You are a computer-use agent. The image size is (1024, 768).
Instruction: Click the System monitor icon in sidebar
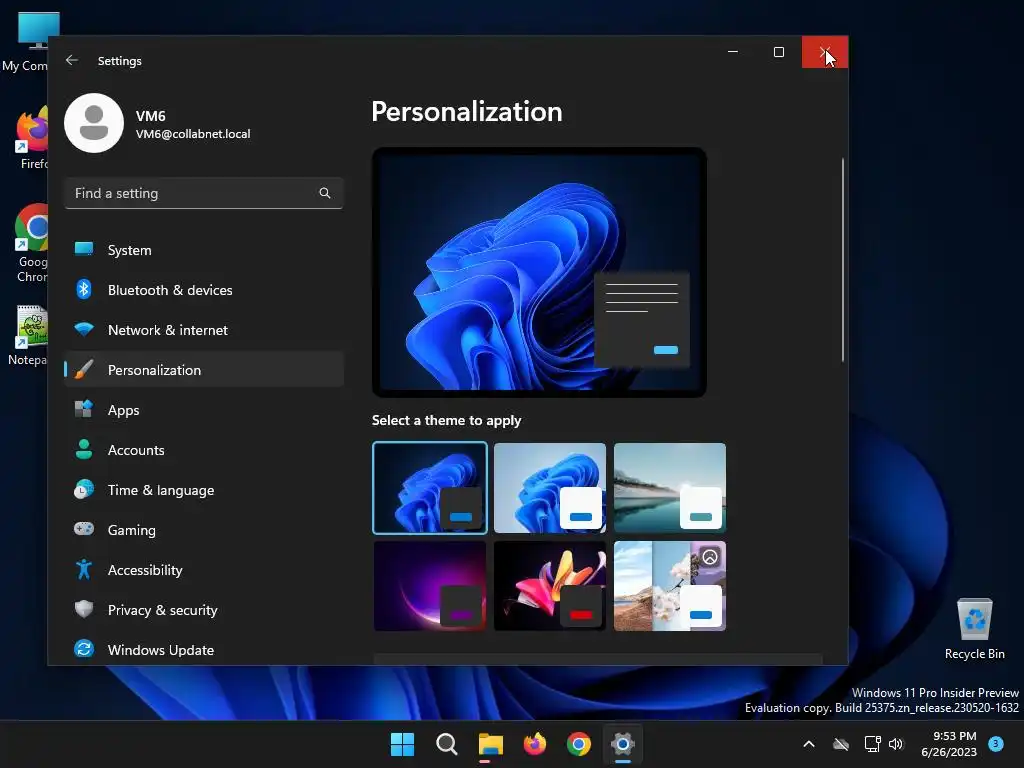click(84, 249)
